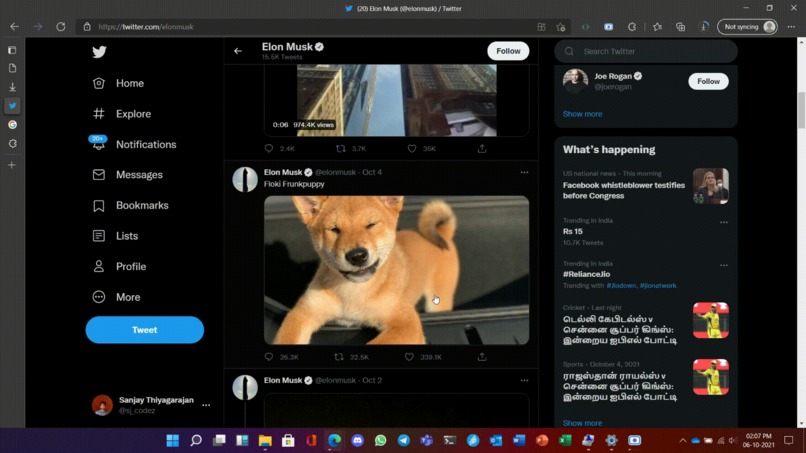Open Home in Twitter sidebar
This screenshot has width=806, height=453.
(x=118, y=83)
